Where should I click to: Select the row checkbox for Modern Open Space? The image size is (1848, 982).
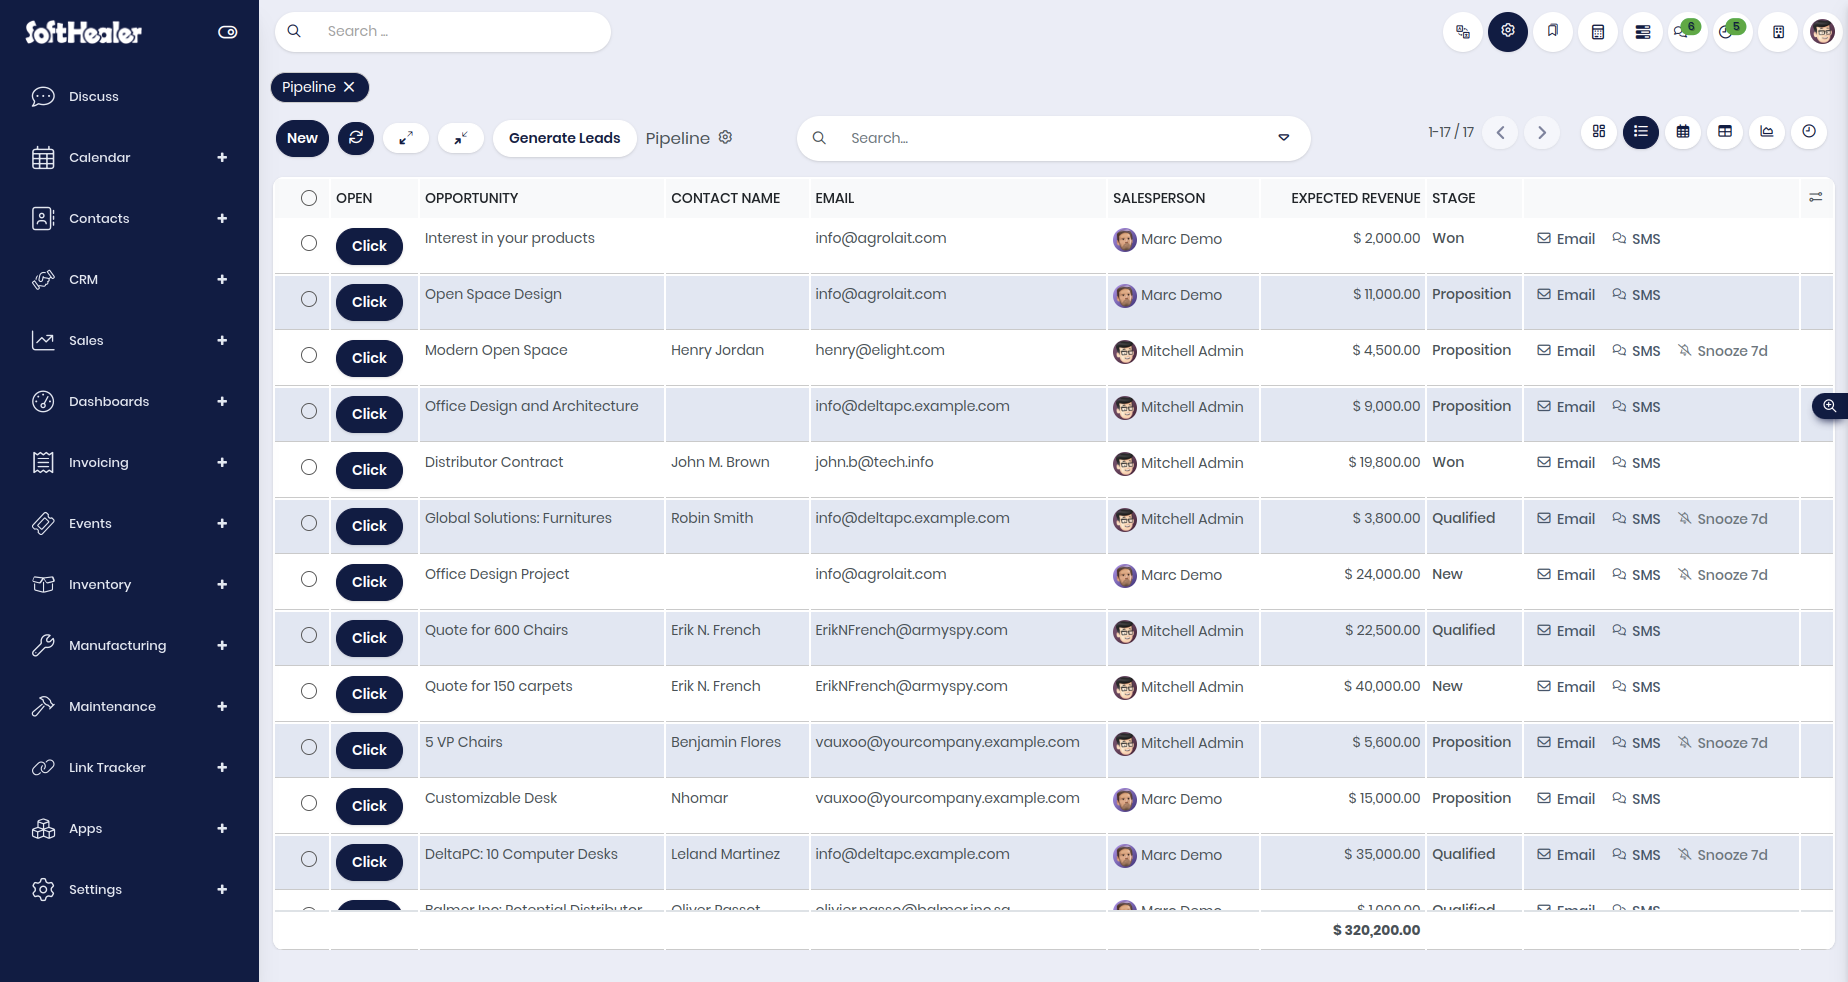point(309,355)
